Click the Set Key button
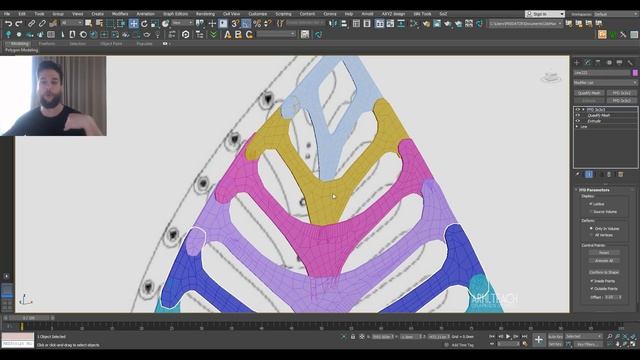The height and width of the screenshot is (360, 640). click(555, 344)
